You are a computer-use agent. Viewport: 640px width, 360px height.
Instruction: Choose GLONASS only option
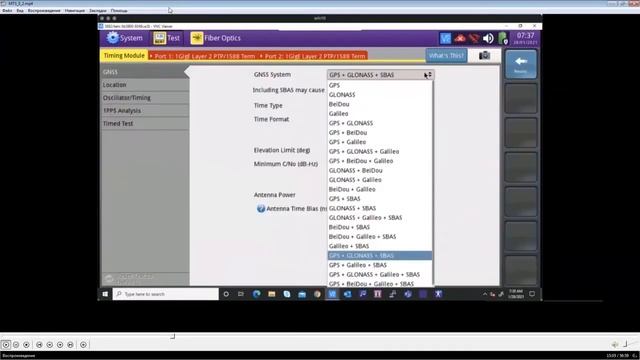tap(380, 95)
